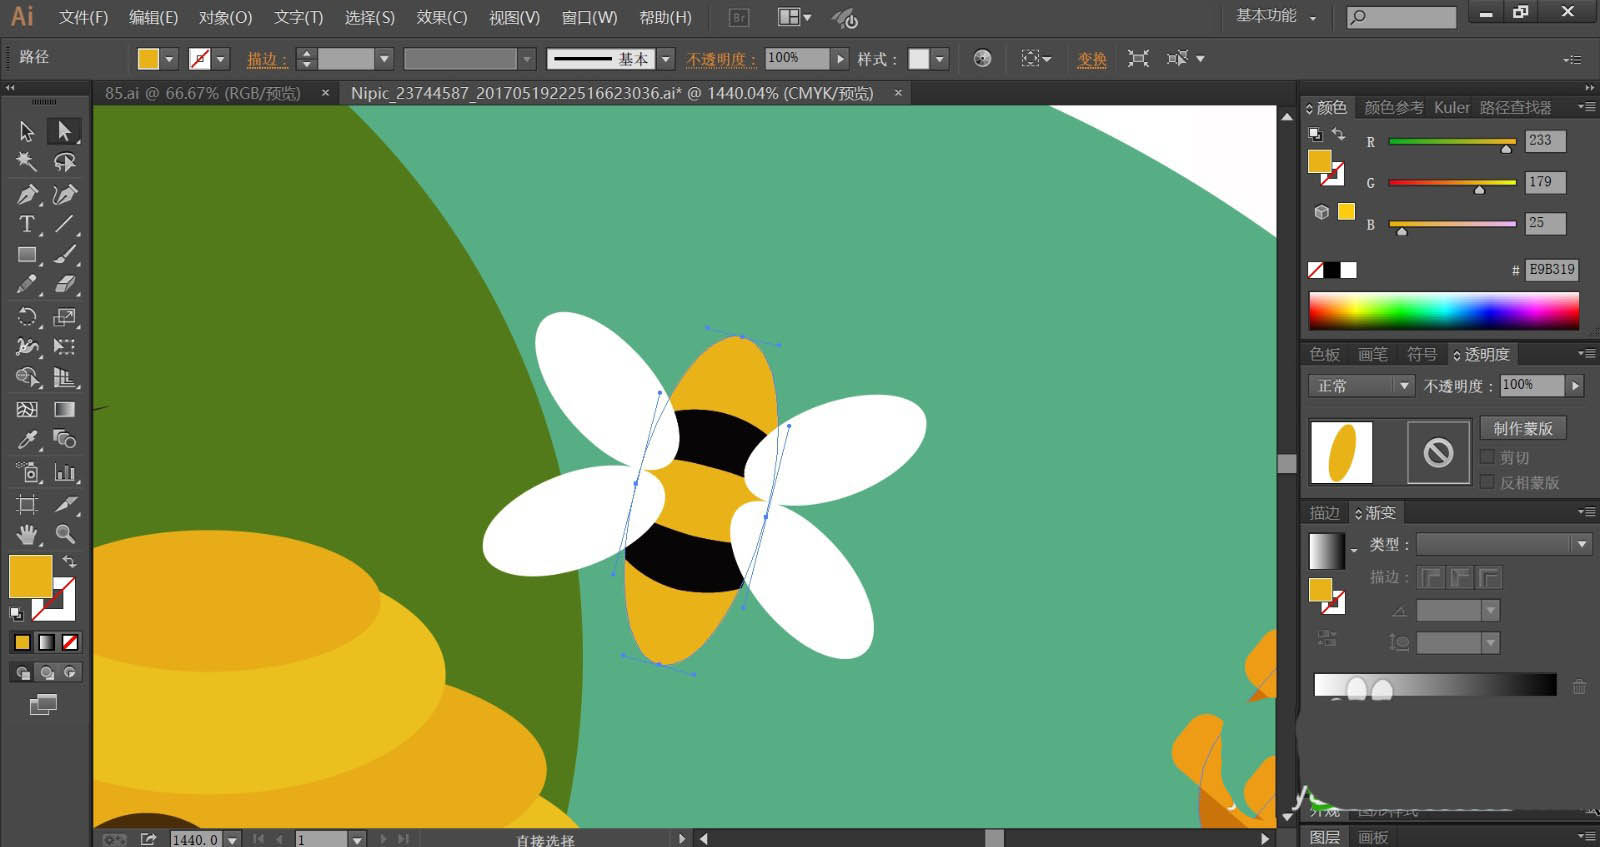Select the Pen tool
The image size is (1600, 847).
pyautogui.click(x=27, y=194)
